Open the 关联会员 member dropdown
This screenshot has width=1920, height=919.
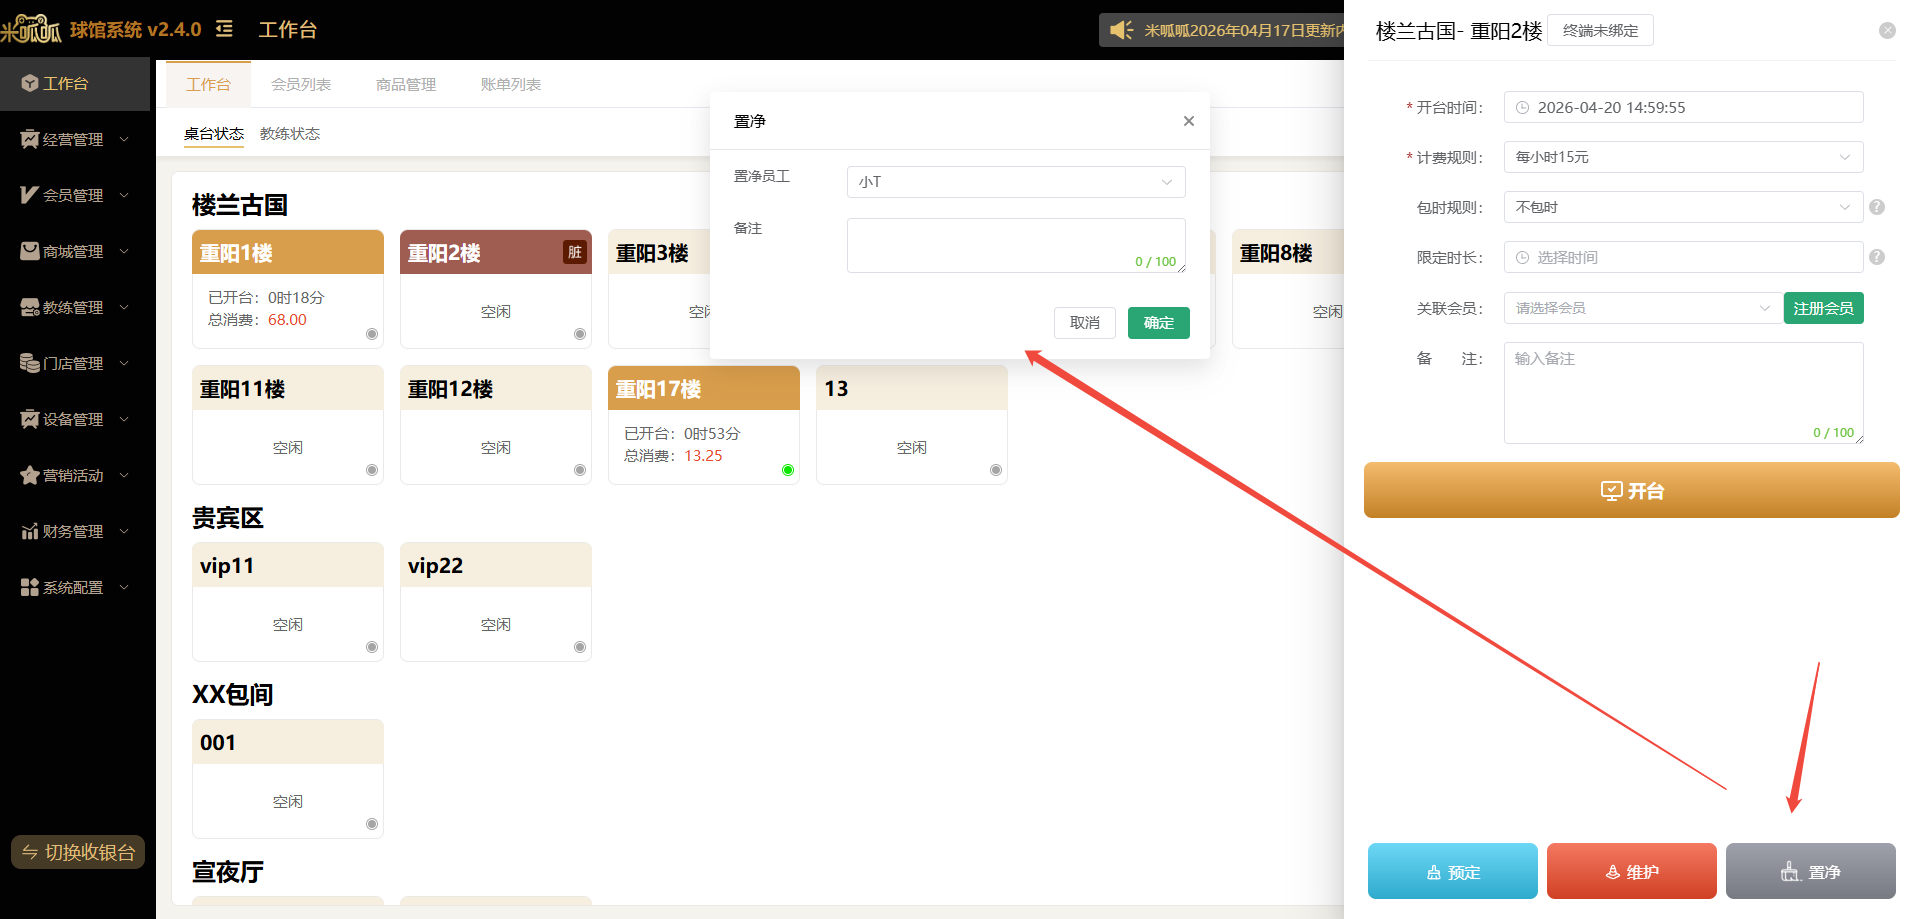click(x=1643, y=308)
